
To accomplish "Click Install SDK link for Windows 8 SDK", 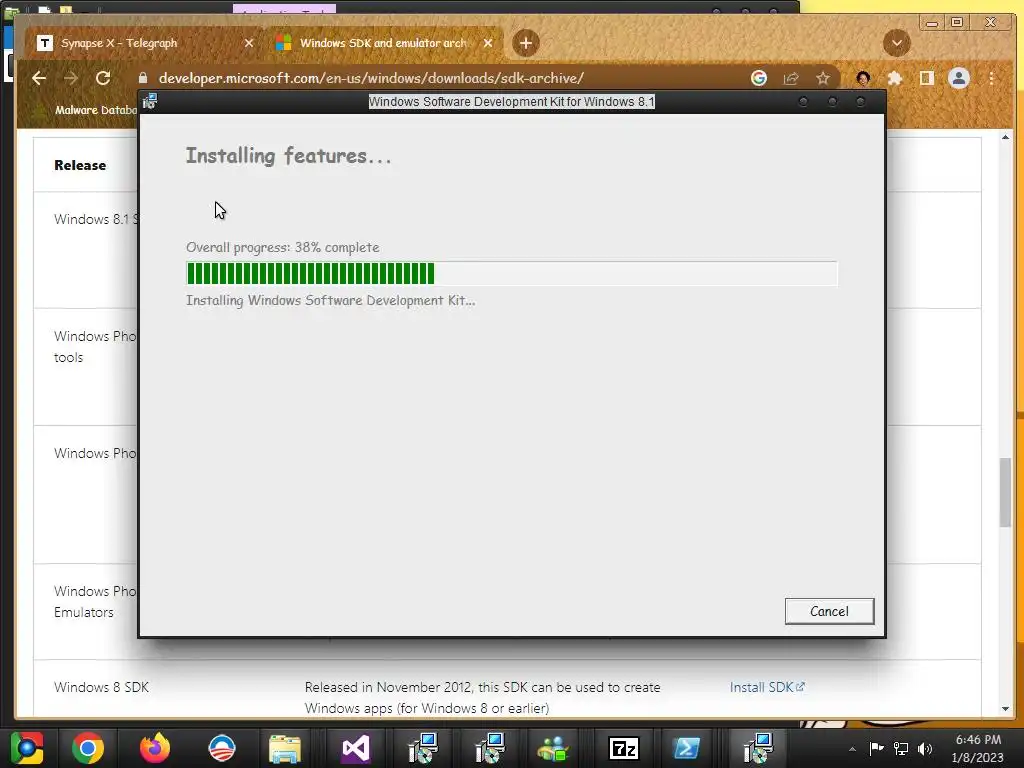I will pyautogui.click(x=767, y=687).
